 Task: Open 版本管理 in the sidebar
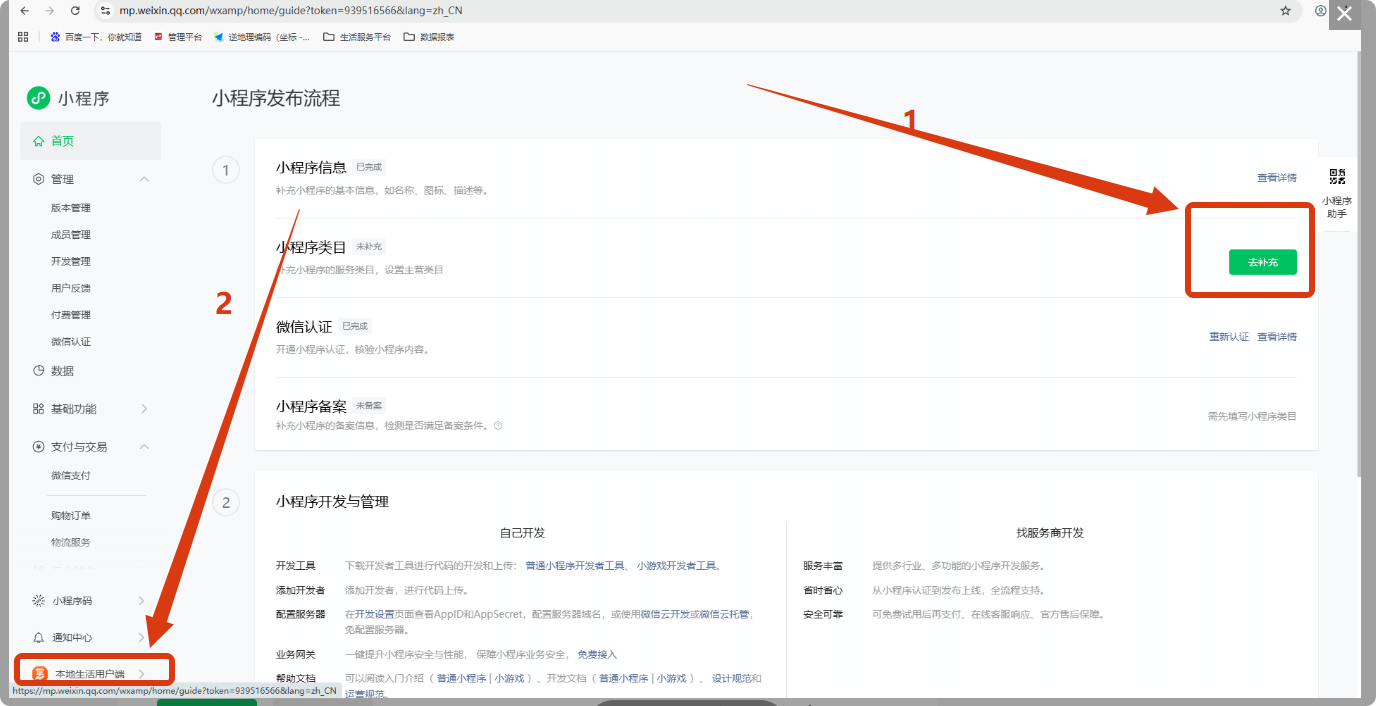(71, 208)
